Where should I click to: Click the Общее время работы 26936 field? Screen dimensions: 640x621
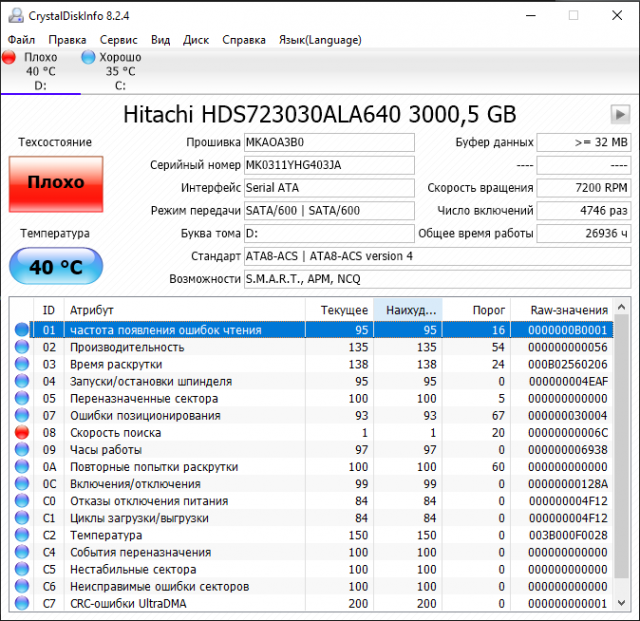(x=584, y=234)
